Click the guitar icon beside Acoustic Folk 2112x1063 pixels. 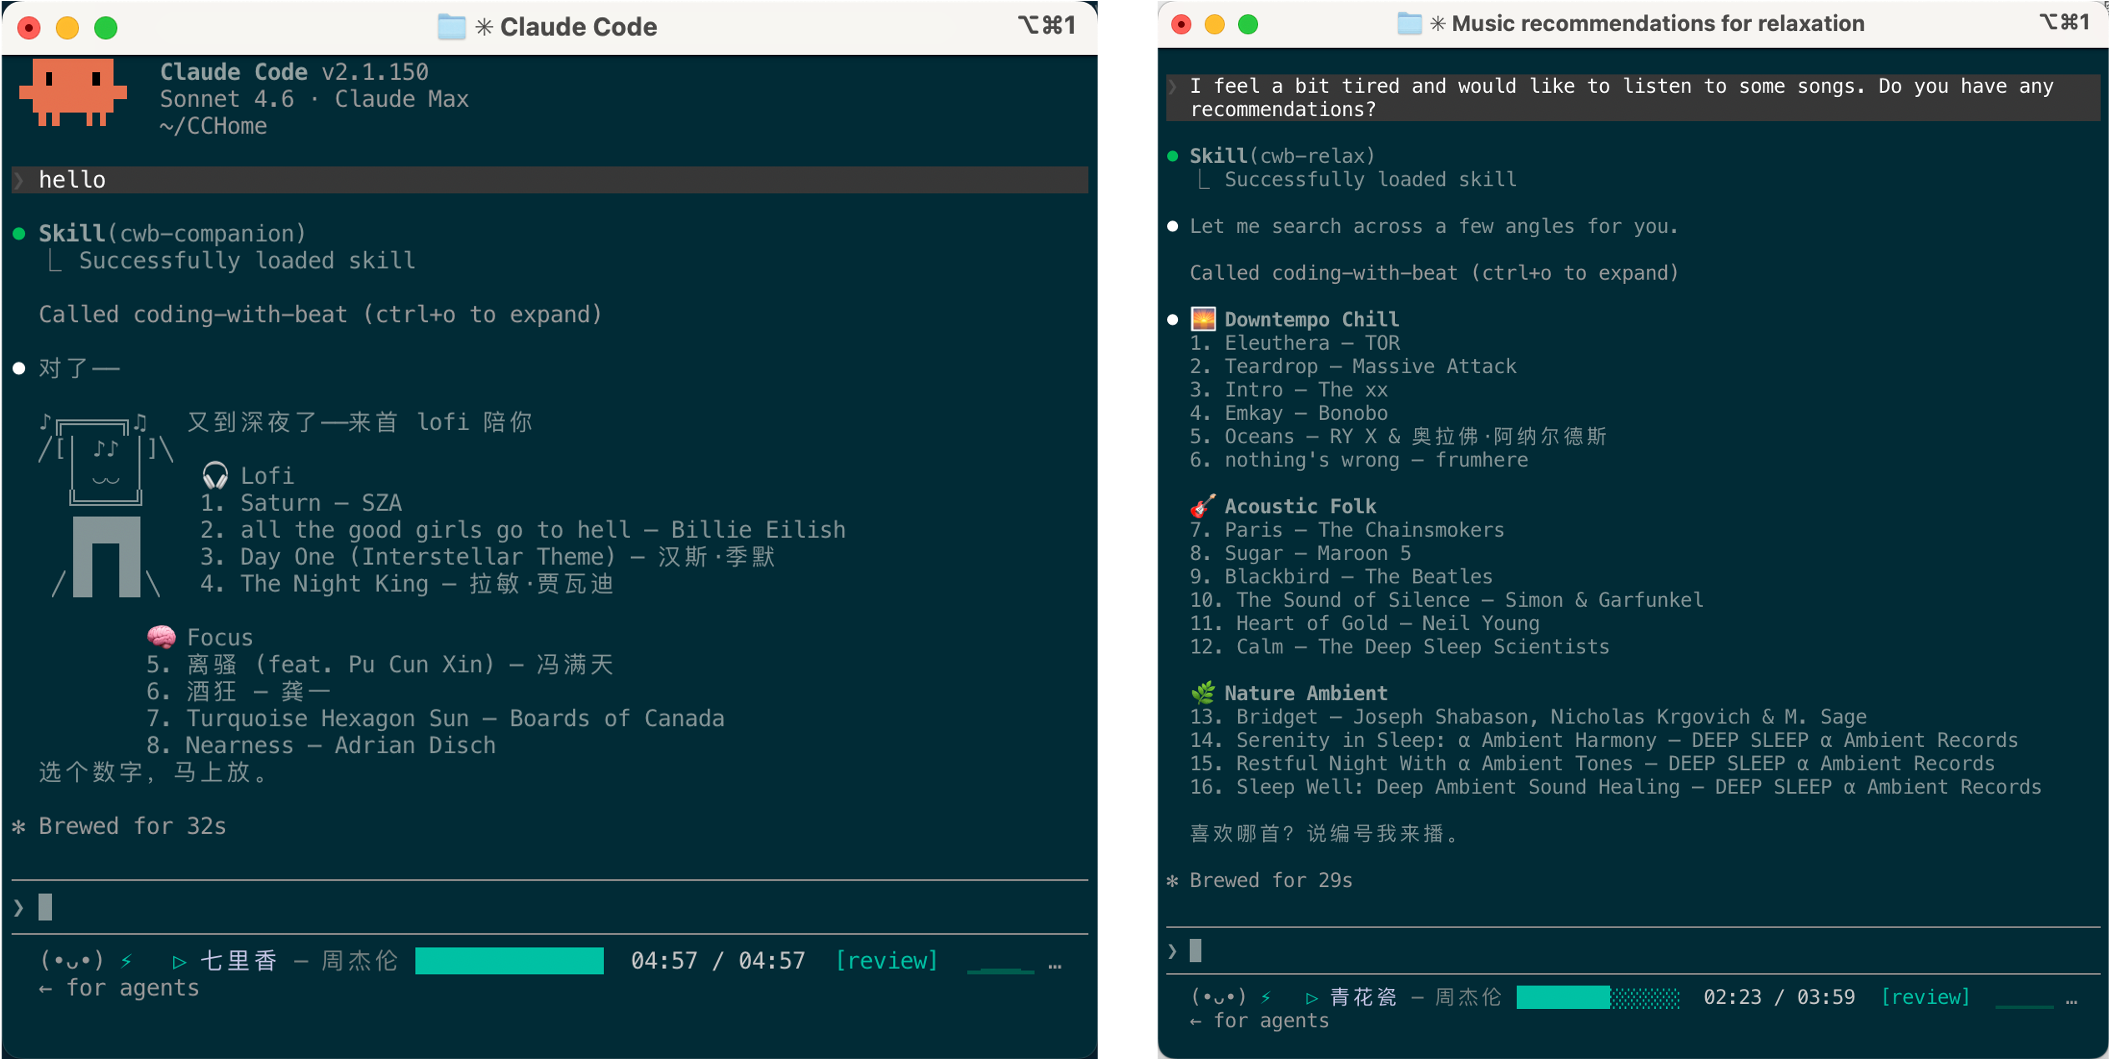point(1203,506)
